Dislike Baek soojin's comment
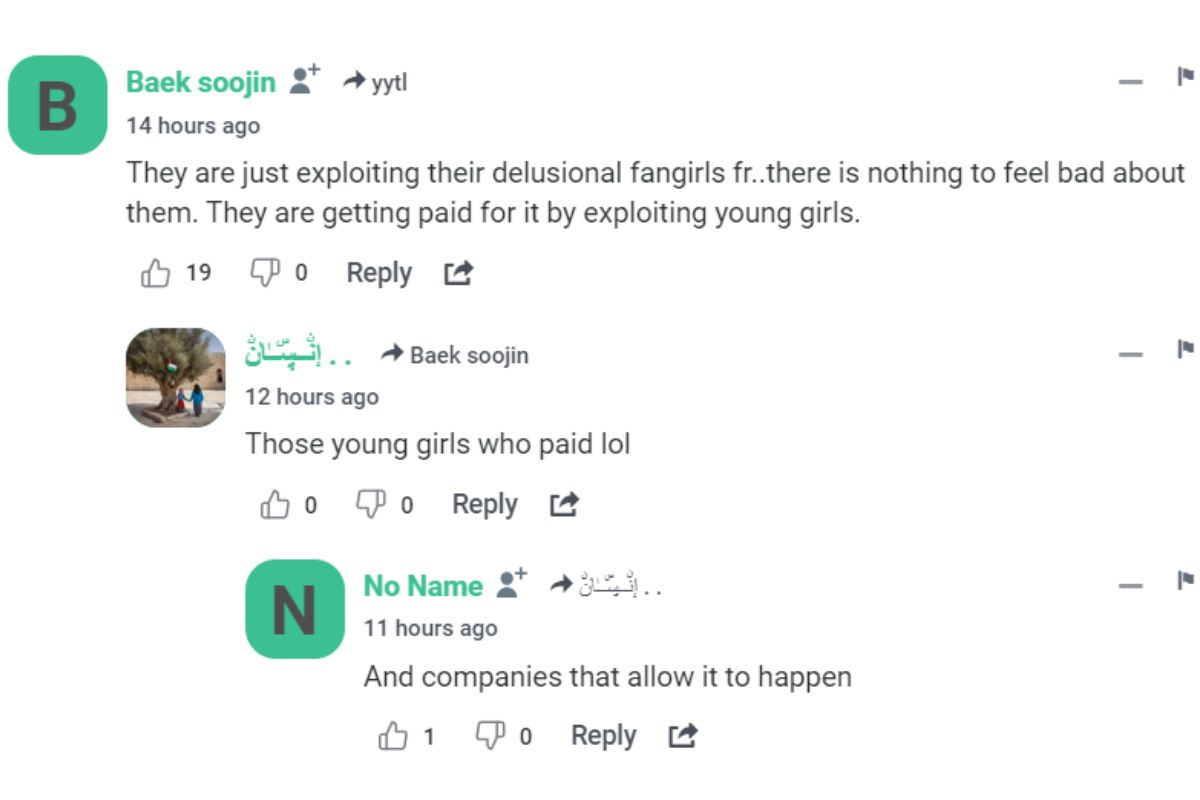Screen dimensions: 1200x800 [264, 273]
